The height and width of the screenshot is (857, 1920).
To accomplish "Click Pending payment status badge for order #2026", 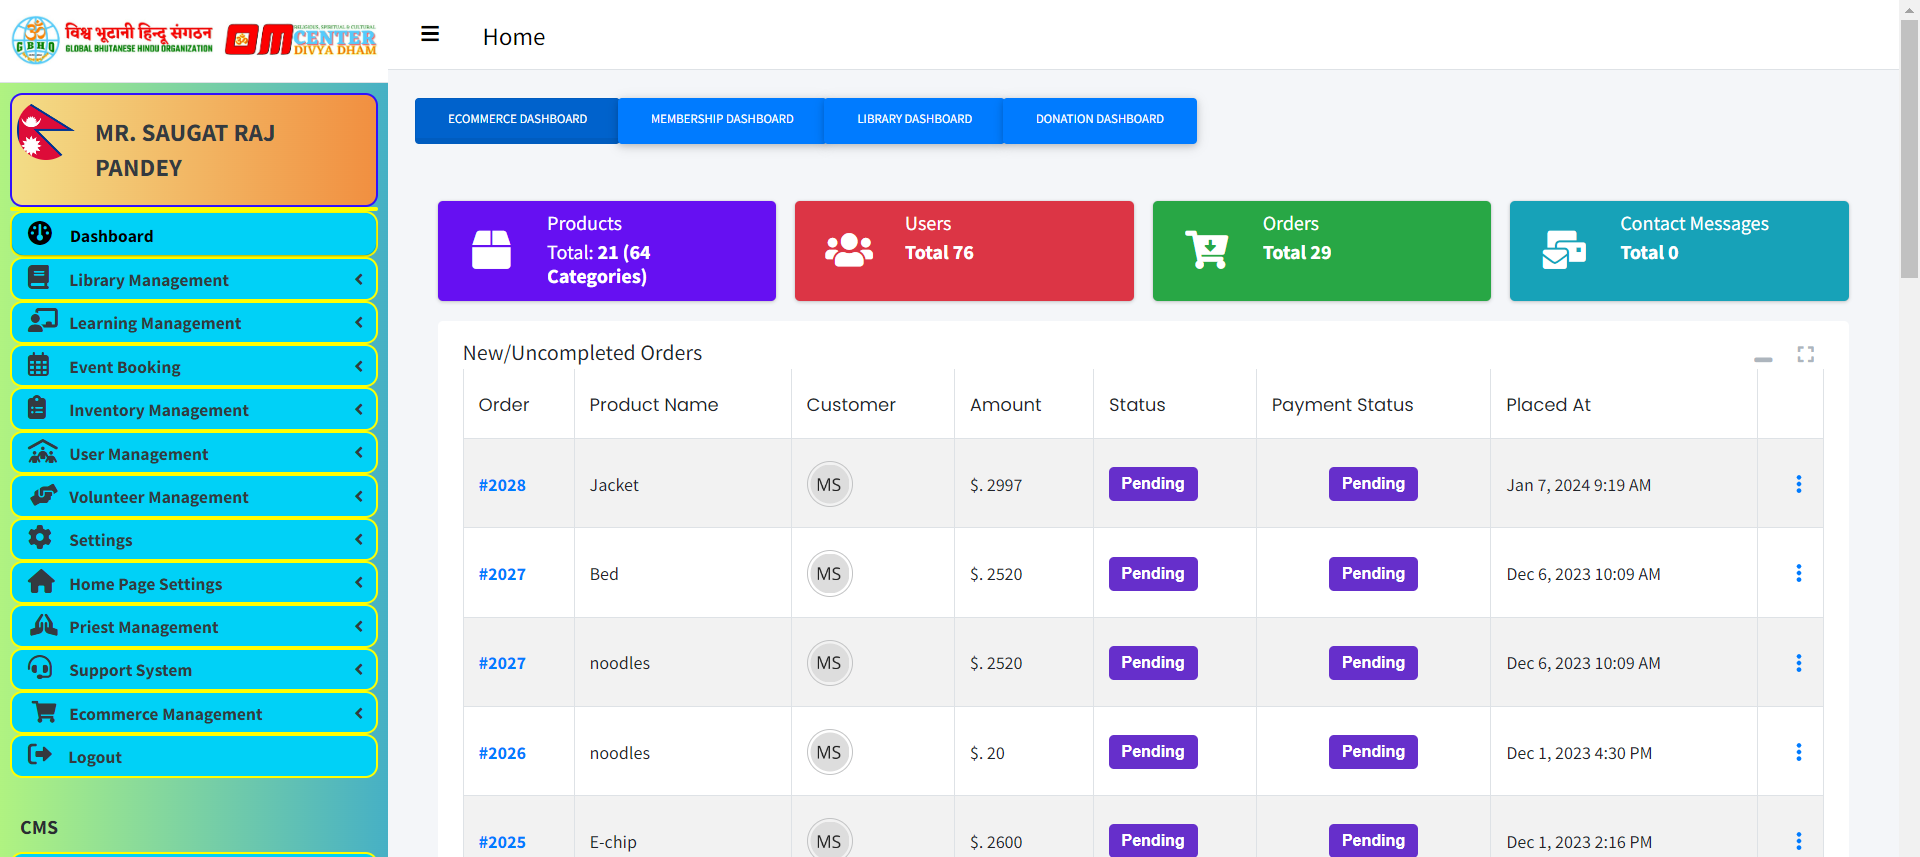I will (x=1372, y=752).
